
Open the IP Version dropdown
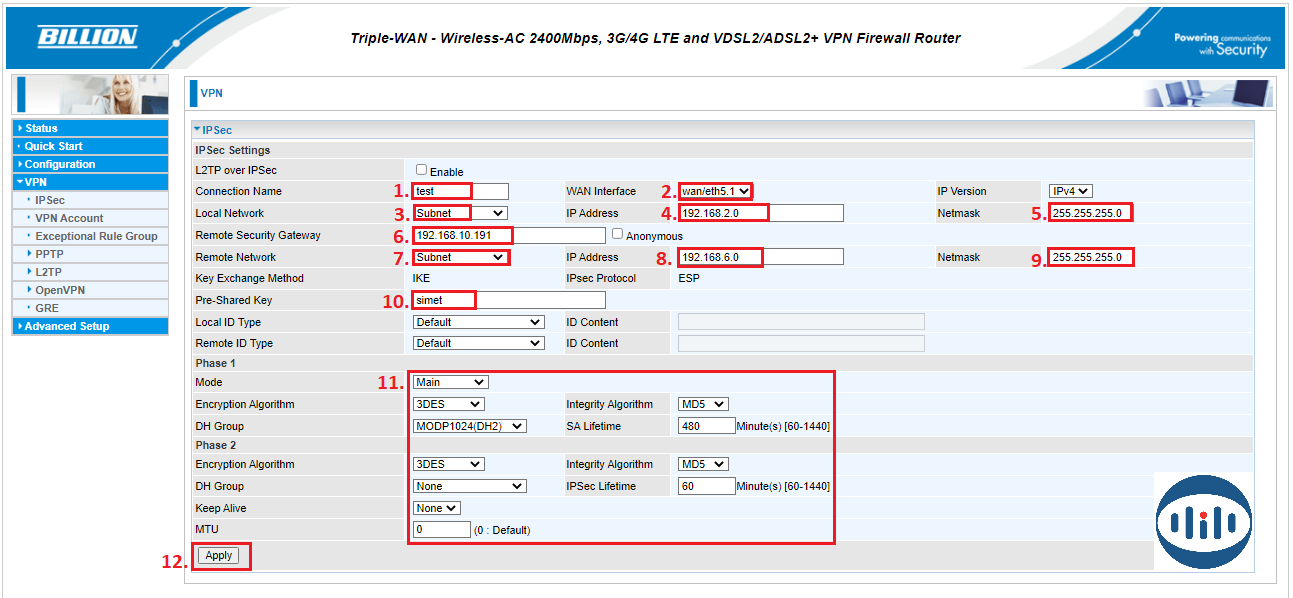(1070, 191)
